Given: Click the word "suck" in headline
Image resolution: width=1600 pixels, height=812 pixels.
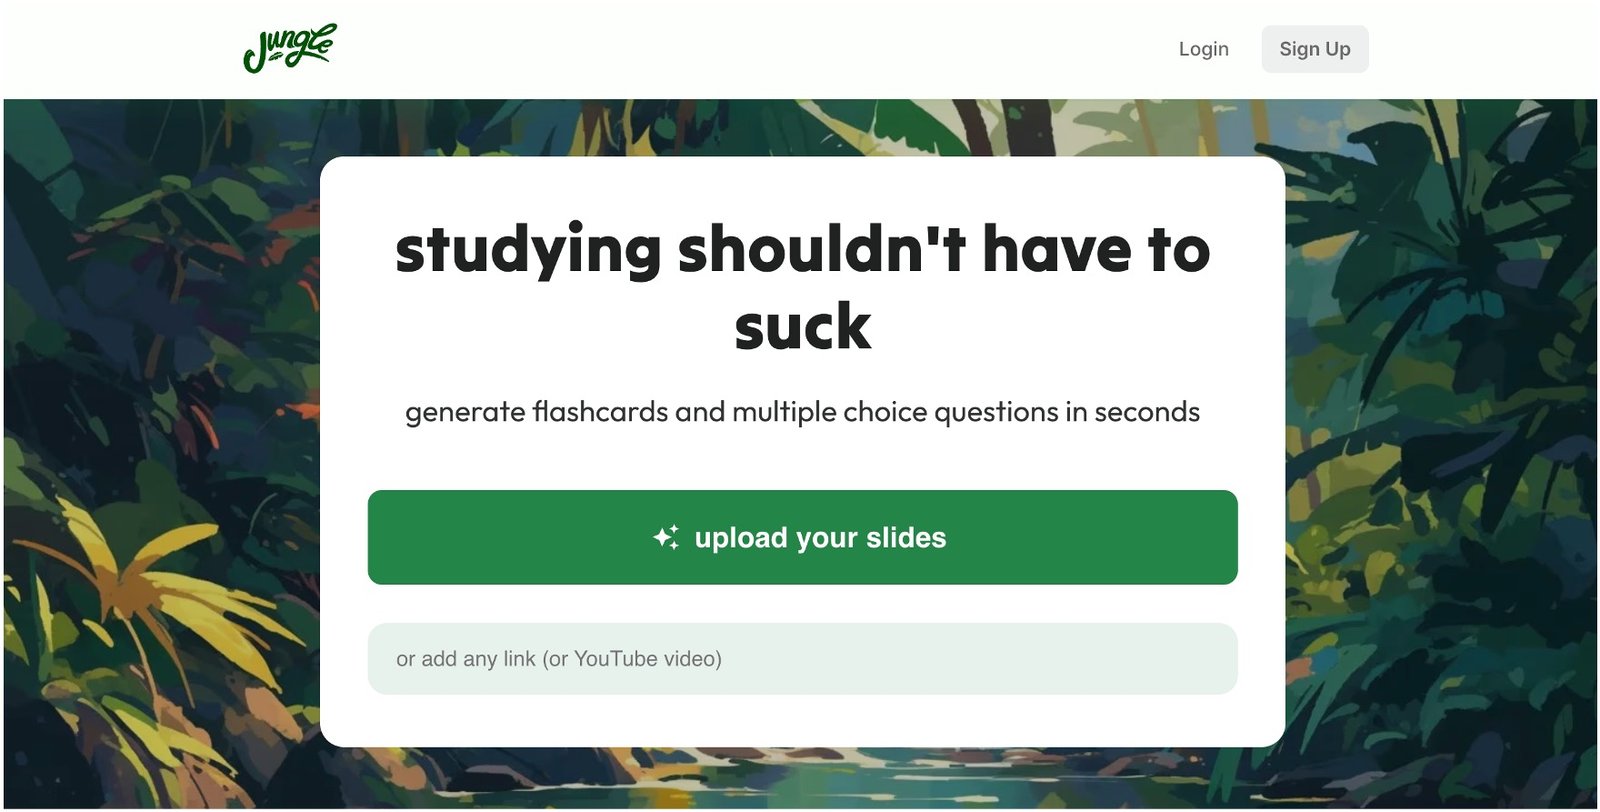Looking at the screenshot, I should 802,327.
